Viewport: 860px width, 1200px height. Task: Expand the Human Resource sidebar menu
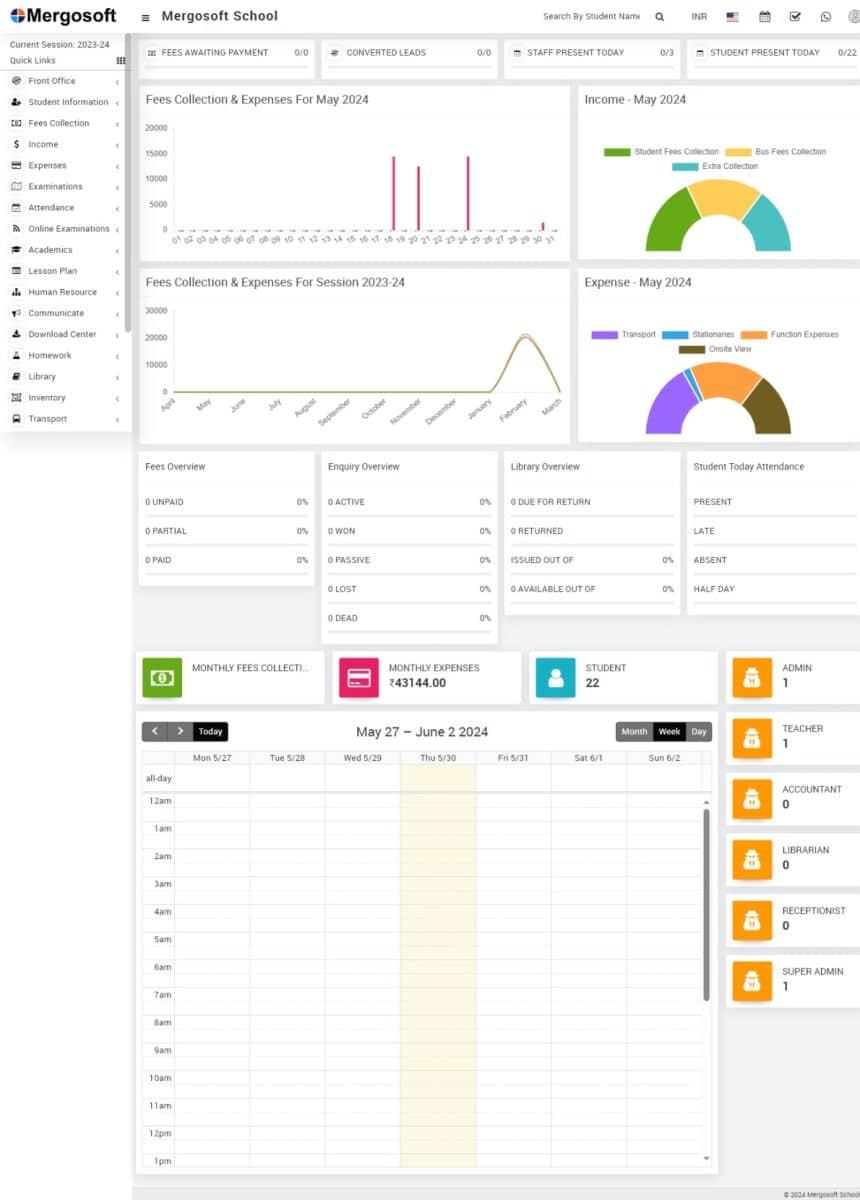pos(62,292)
